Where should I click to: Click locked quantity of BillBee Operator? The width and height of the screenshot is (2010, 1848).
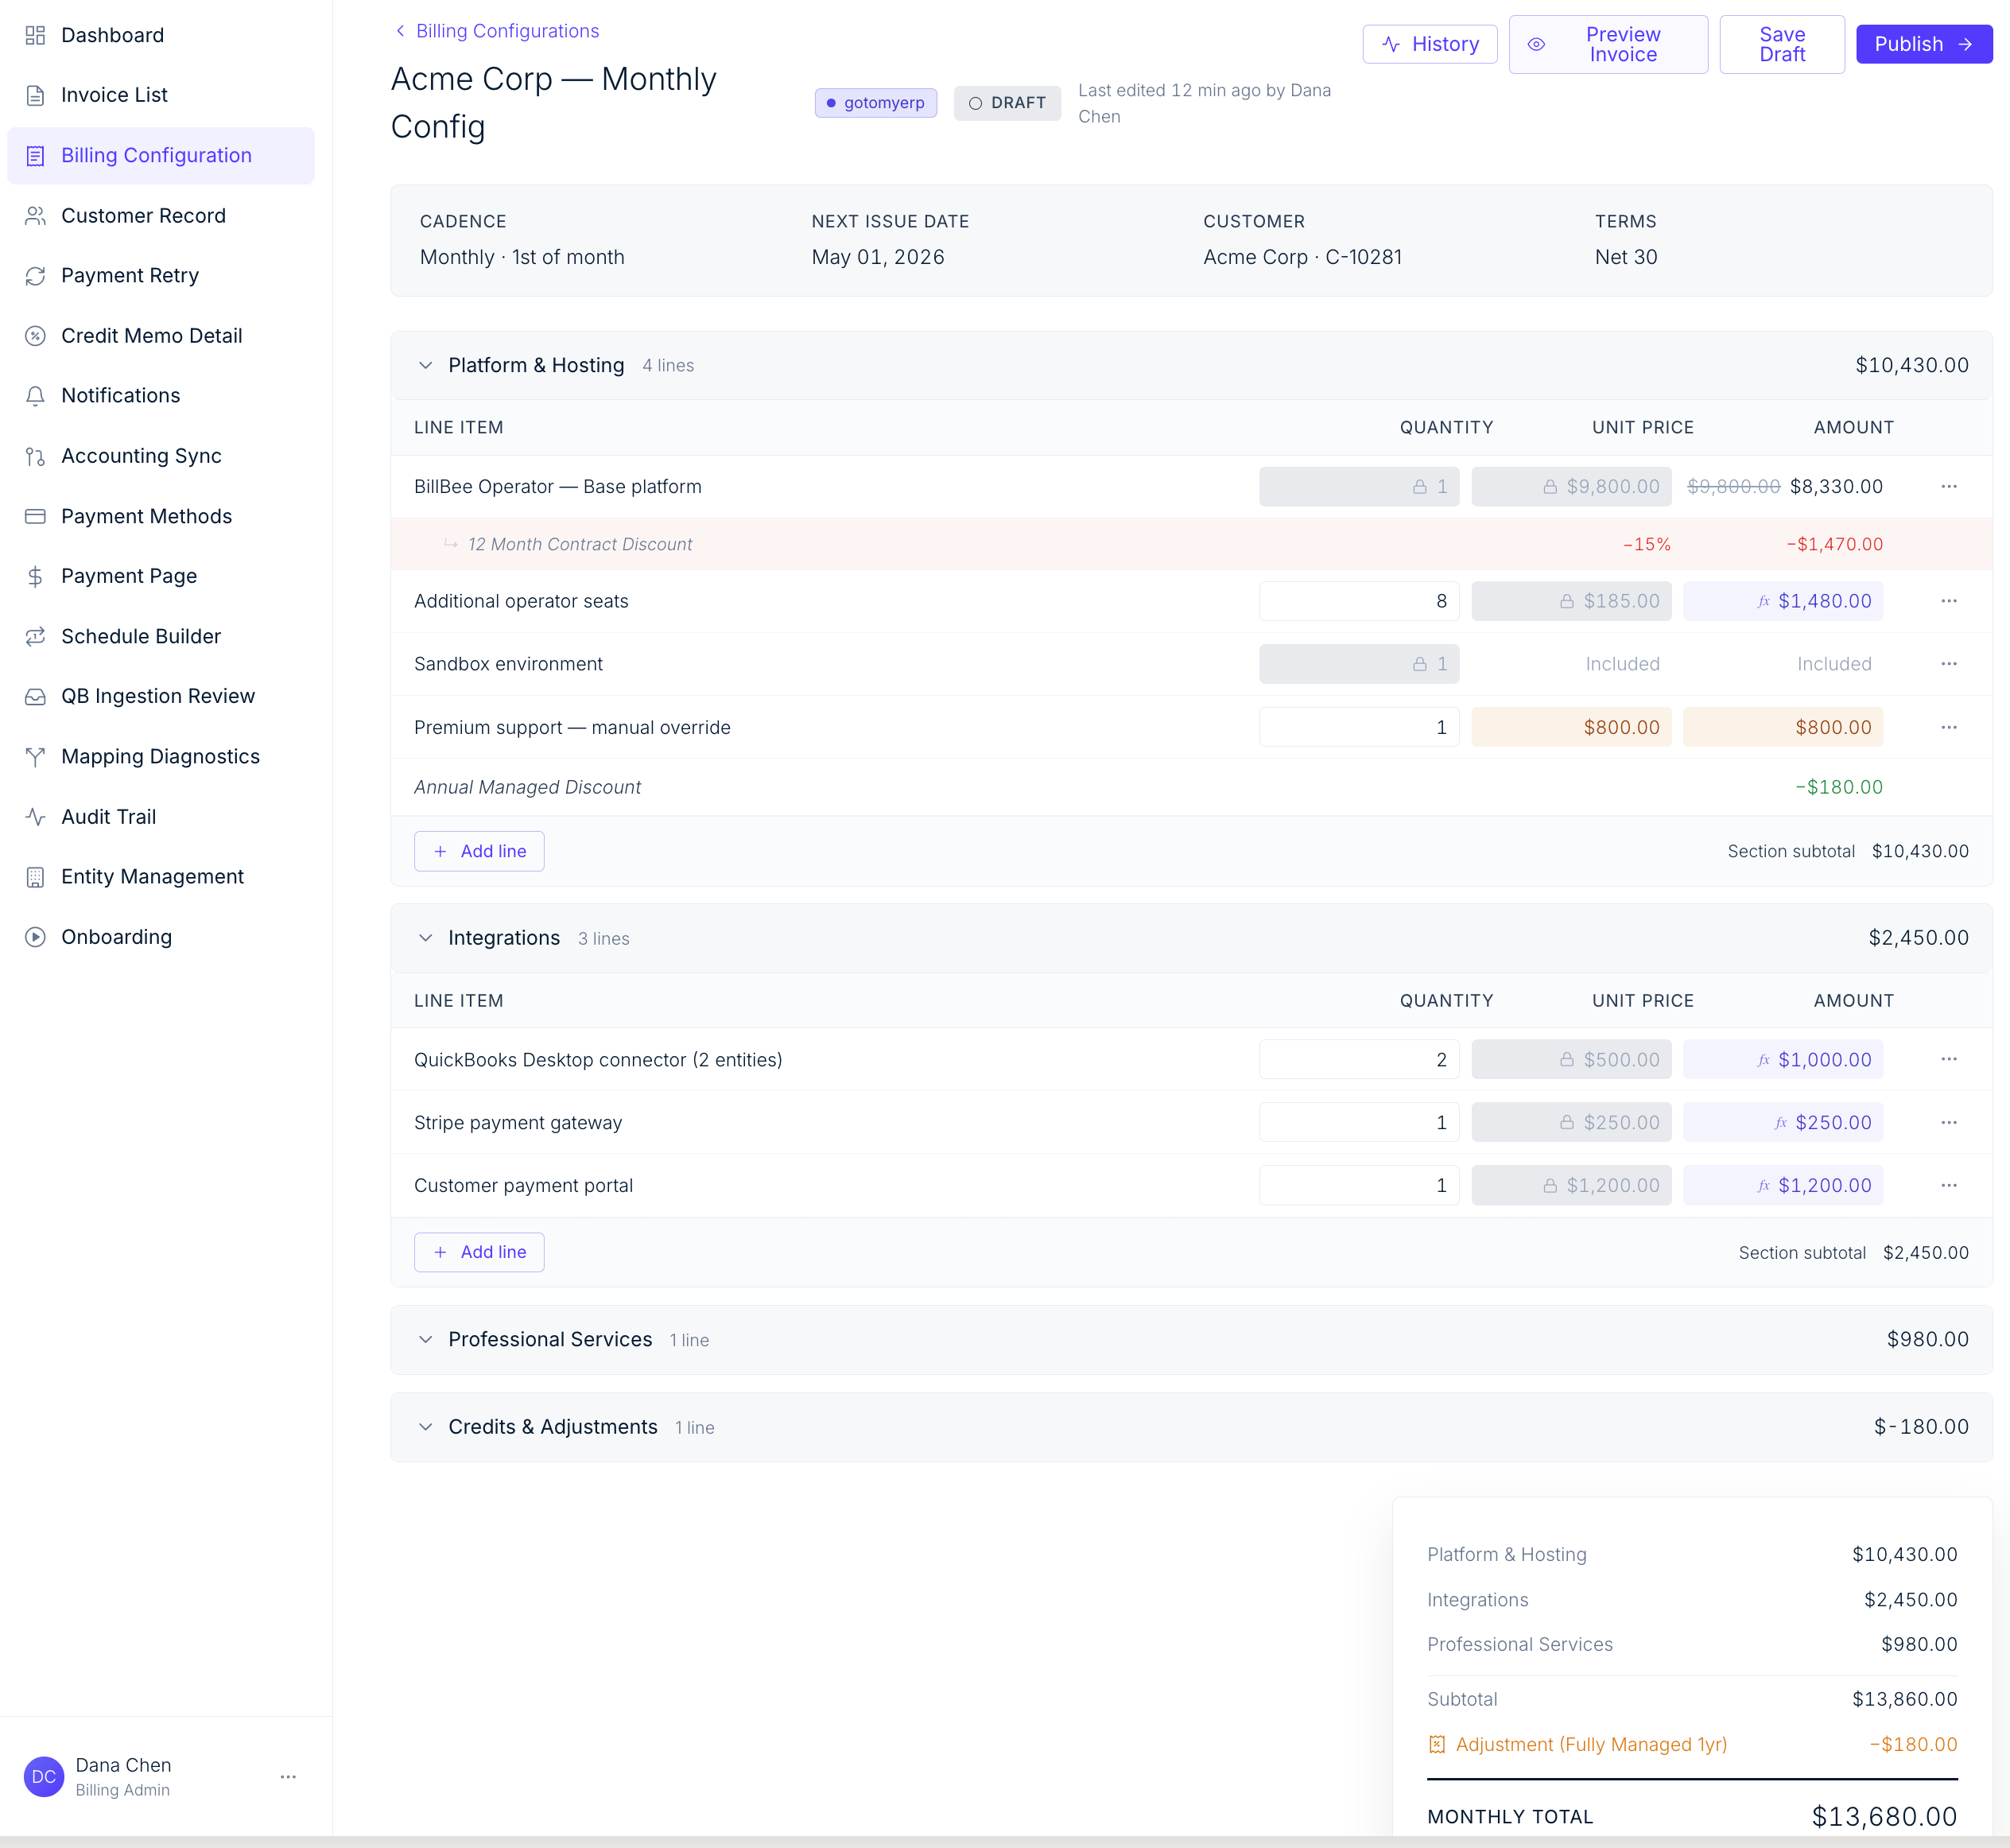(x=1359, y=486)
